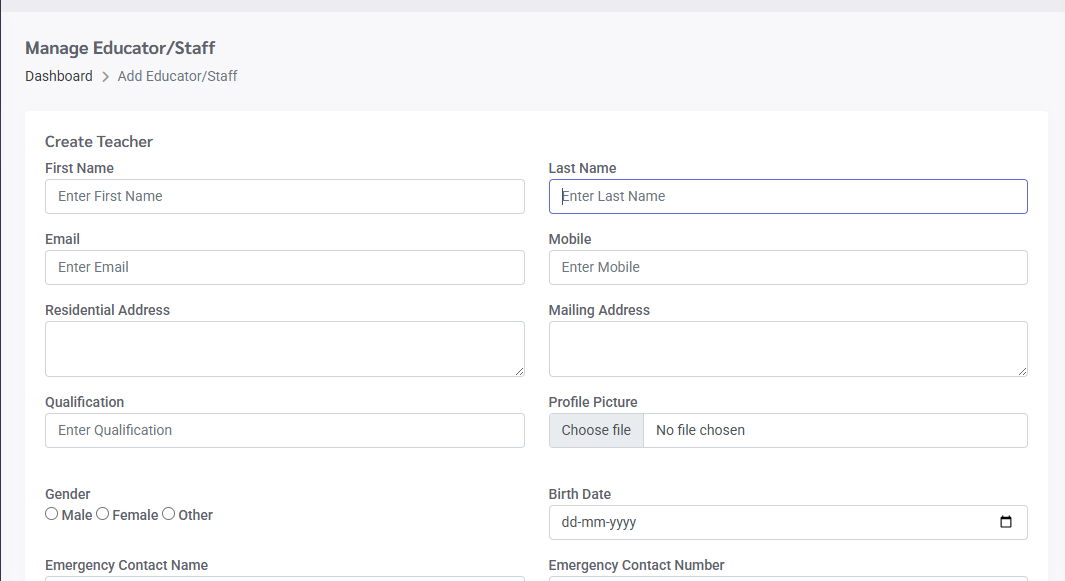Viewport: 1065px width, 581px height.
Task: Select the Female gender radio button
Action: pos(103,514)
